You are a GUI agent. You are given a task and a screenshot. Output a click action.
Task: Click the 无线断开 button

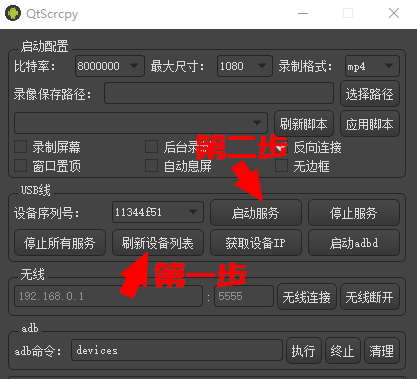pos(370,297)
